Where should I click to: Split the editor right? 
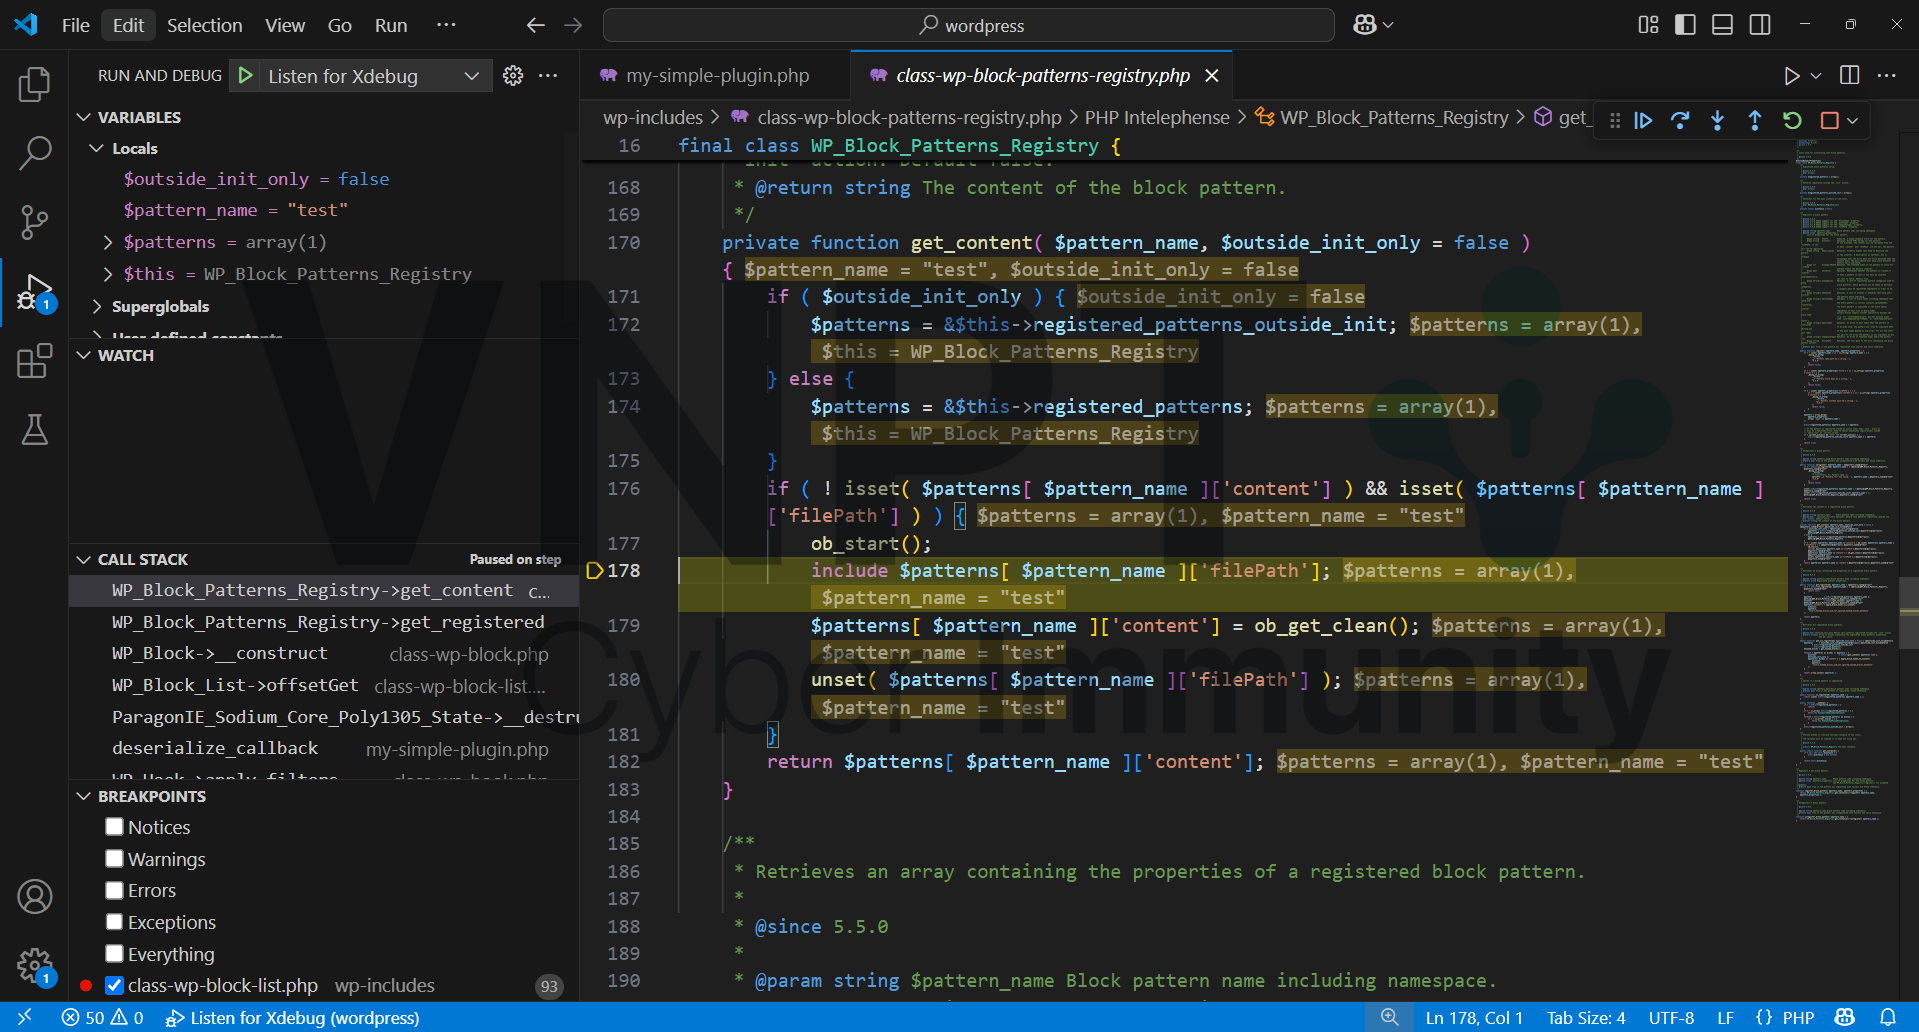coord(1850,76)
